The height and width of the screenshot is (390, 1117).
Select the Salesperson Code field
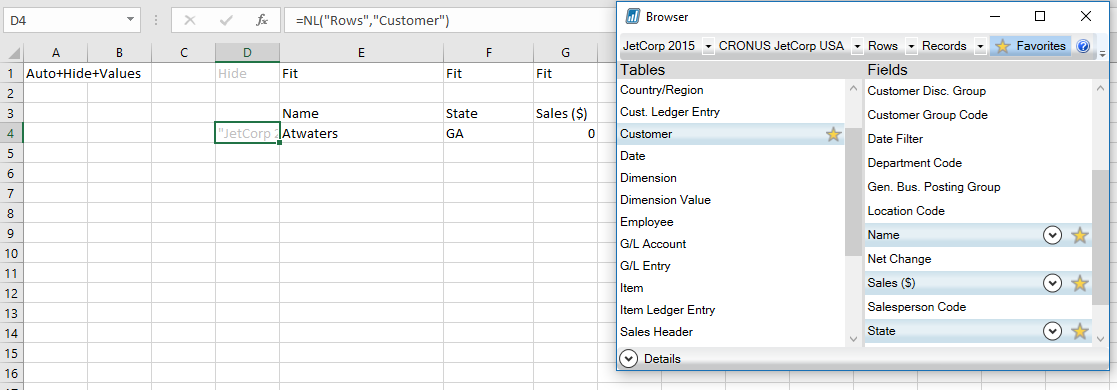point(978,307)
